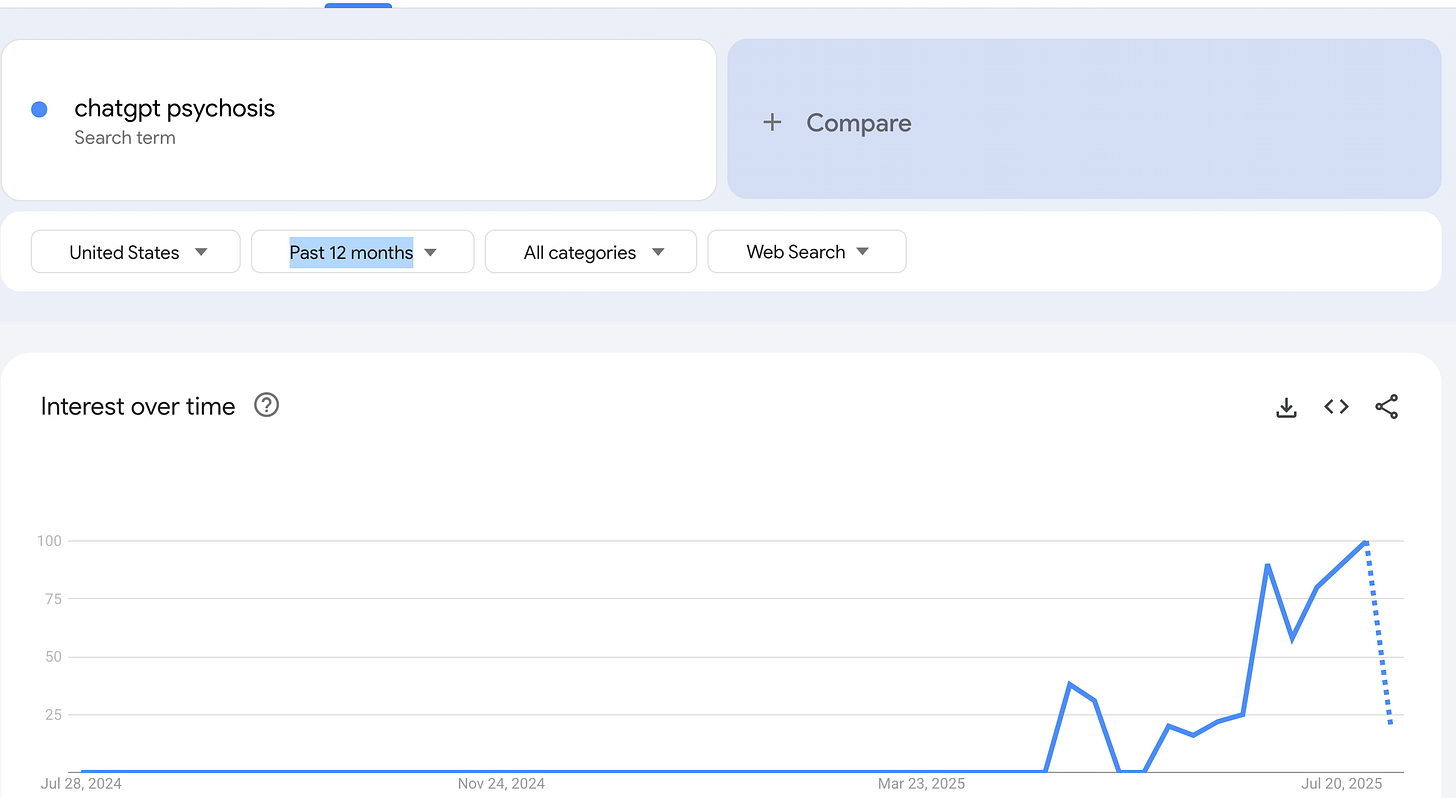Open the Interest over time help tooltip
This screenshot has height=798, width=1456.
(266, 405)
